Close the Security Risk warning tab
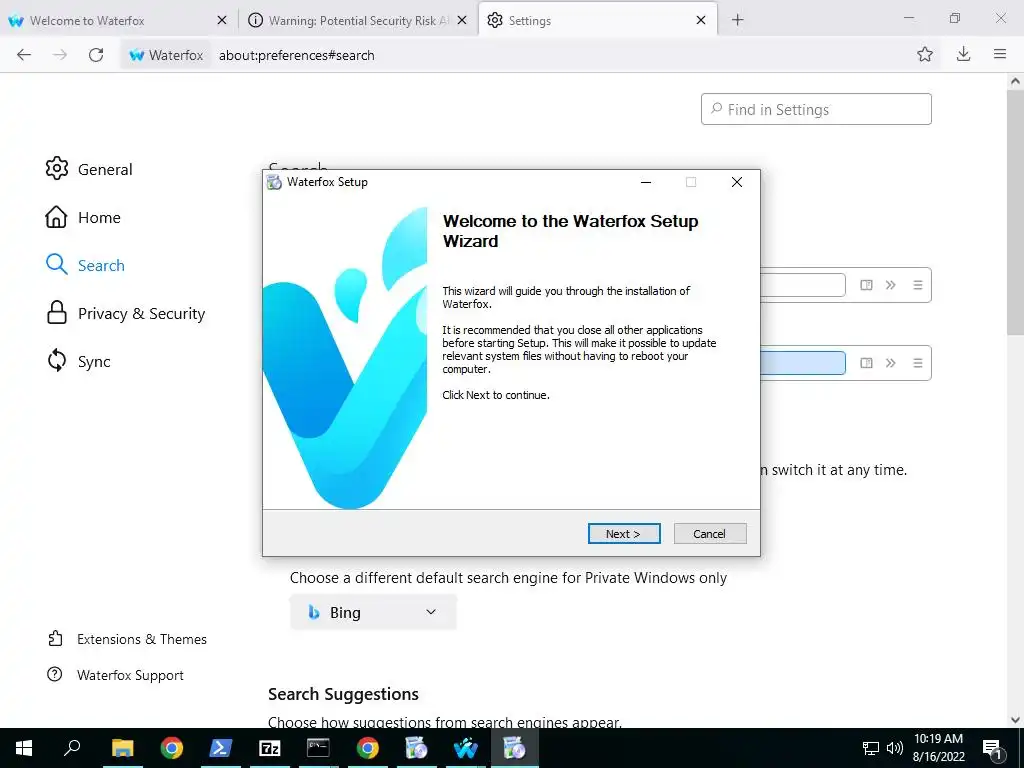The image size is (1024, 768). click(462, 20)
